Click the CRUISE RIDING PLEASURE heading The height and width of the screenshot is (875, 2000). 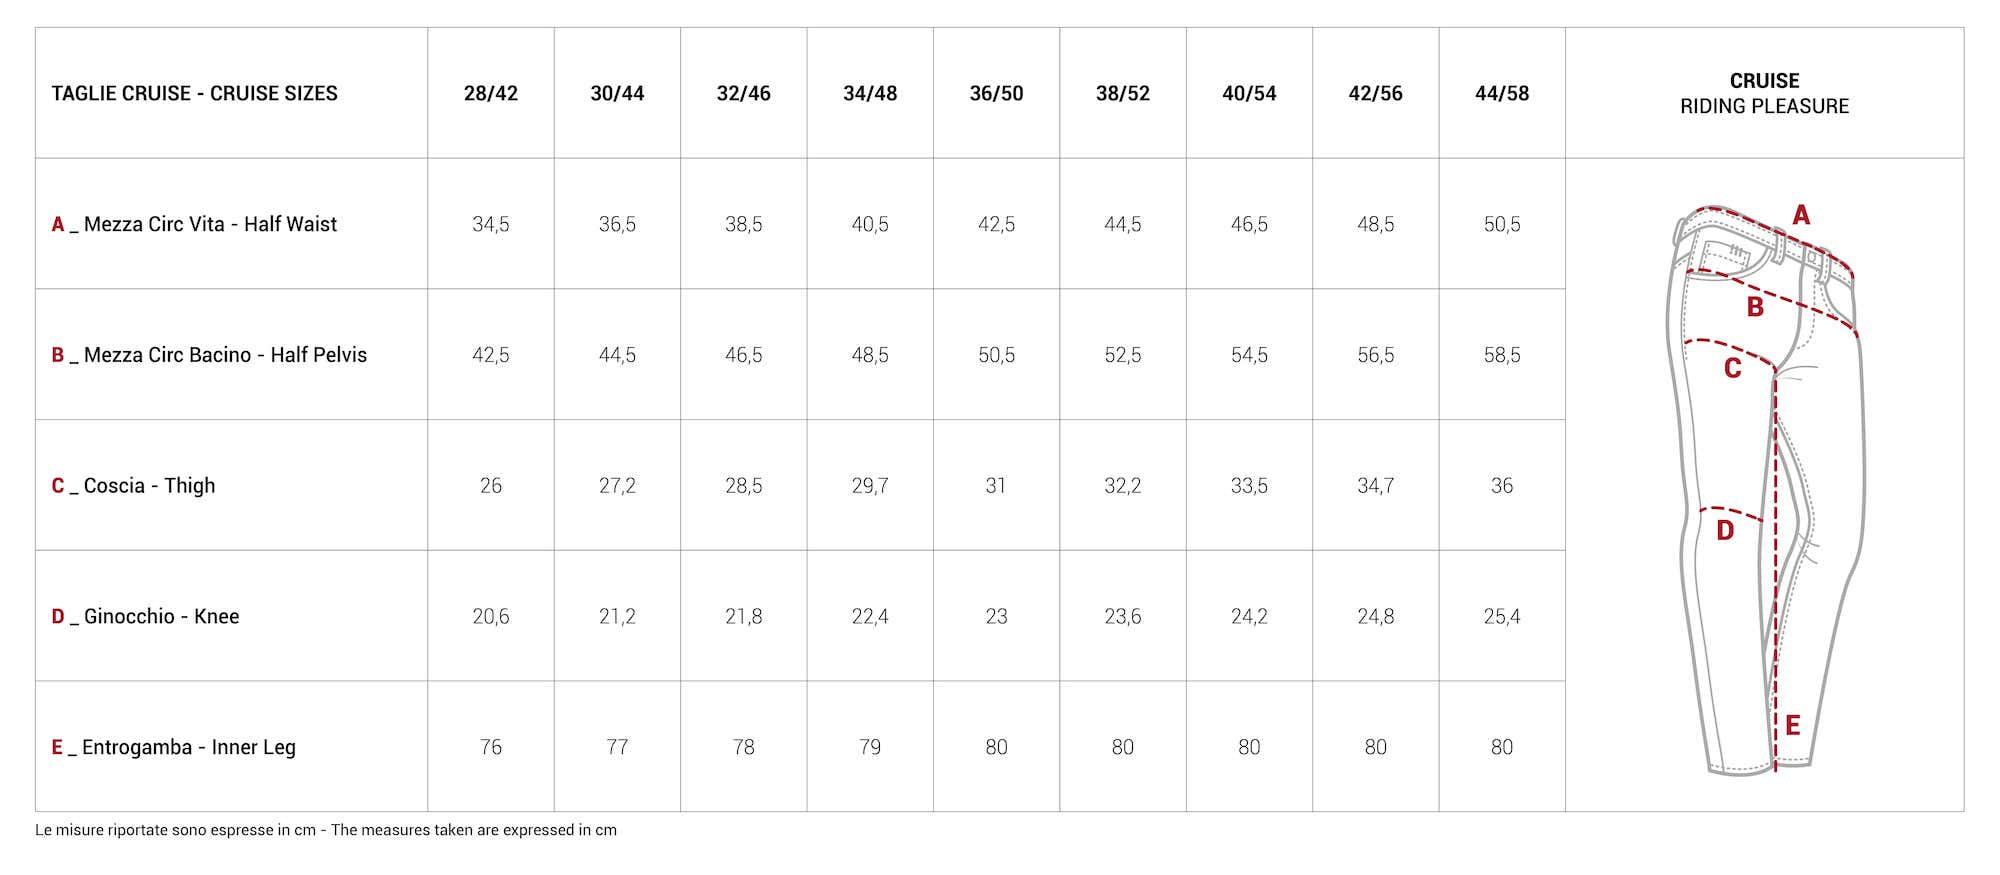point(1764,93)
